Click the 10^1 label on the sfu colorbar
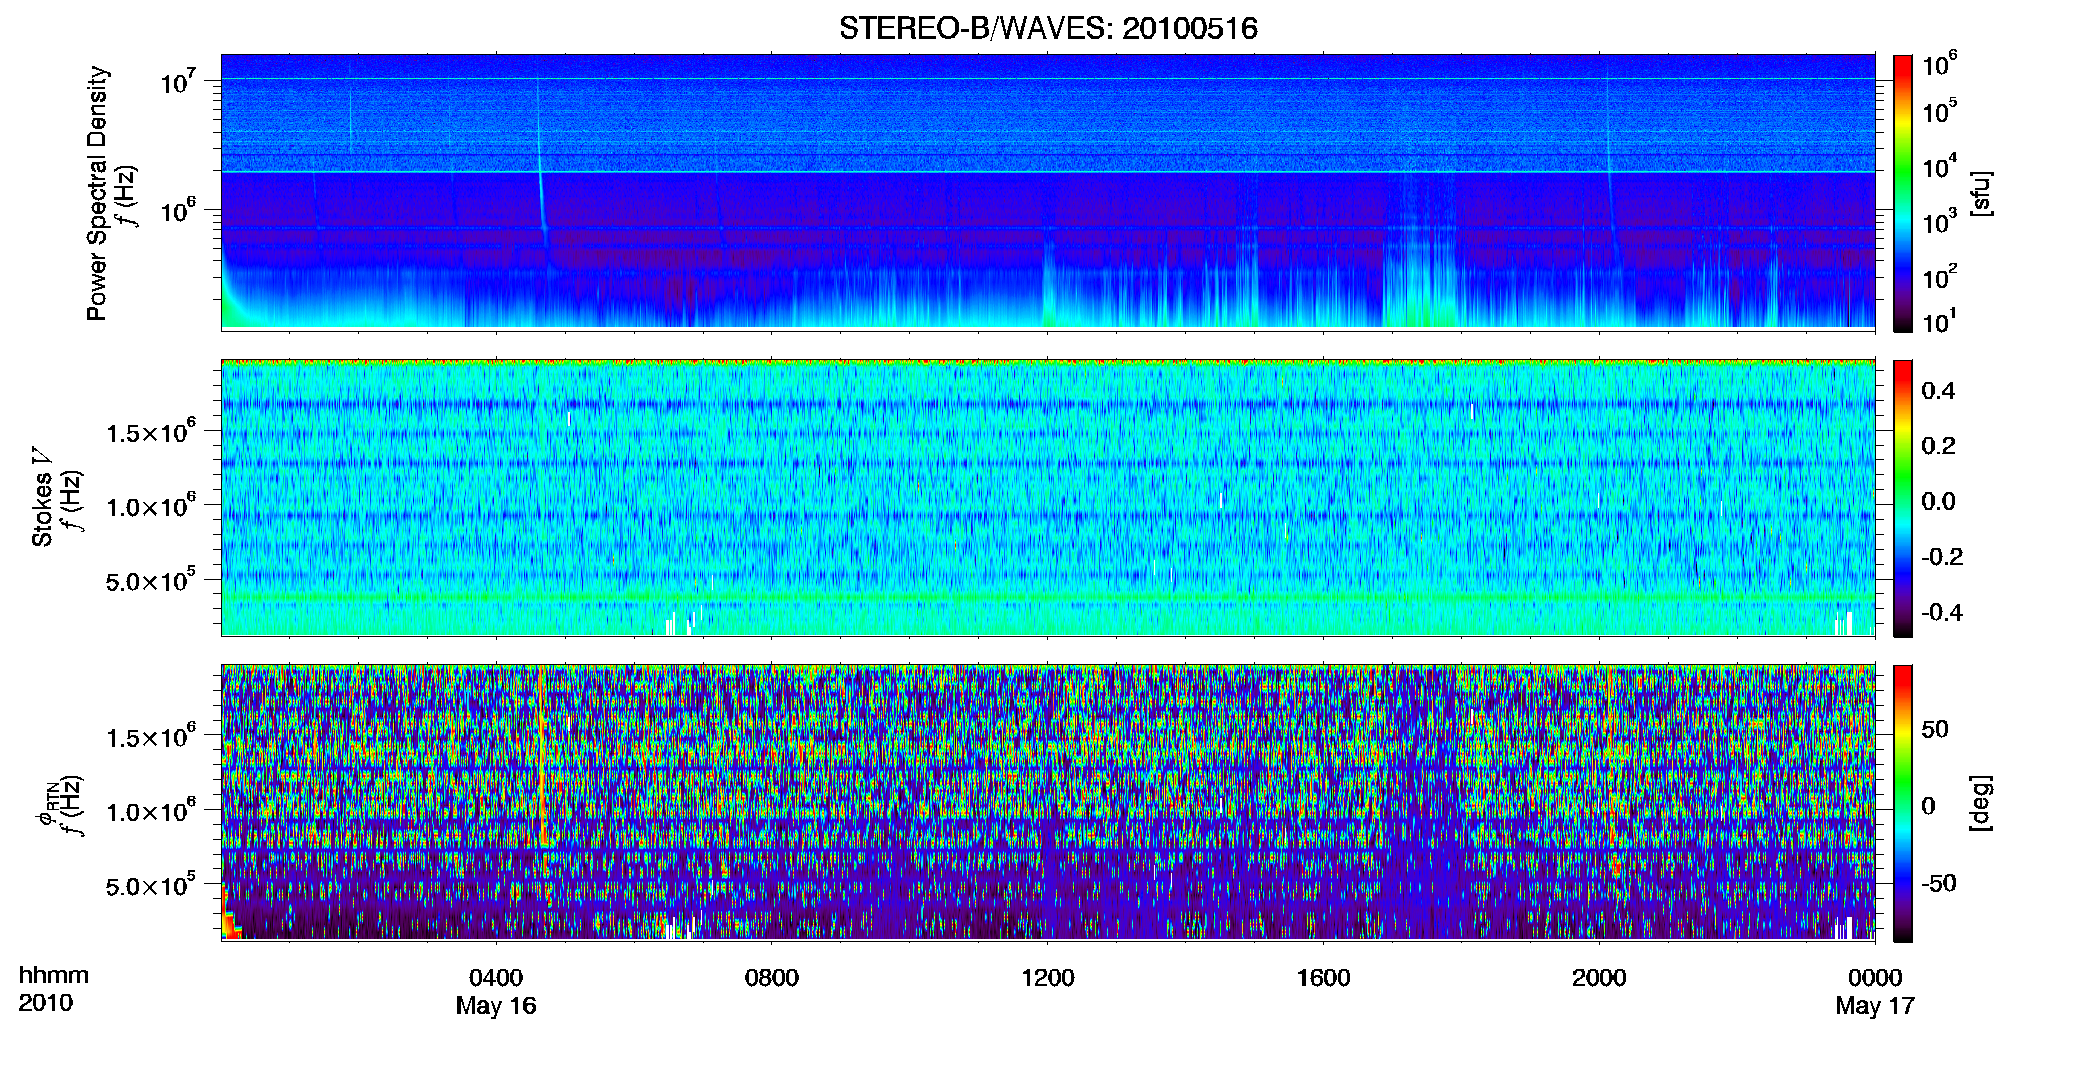2096x1080 pixels. click(1940, 322)
